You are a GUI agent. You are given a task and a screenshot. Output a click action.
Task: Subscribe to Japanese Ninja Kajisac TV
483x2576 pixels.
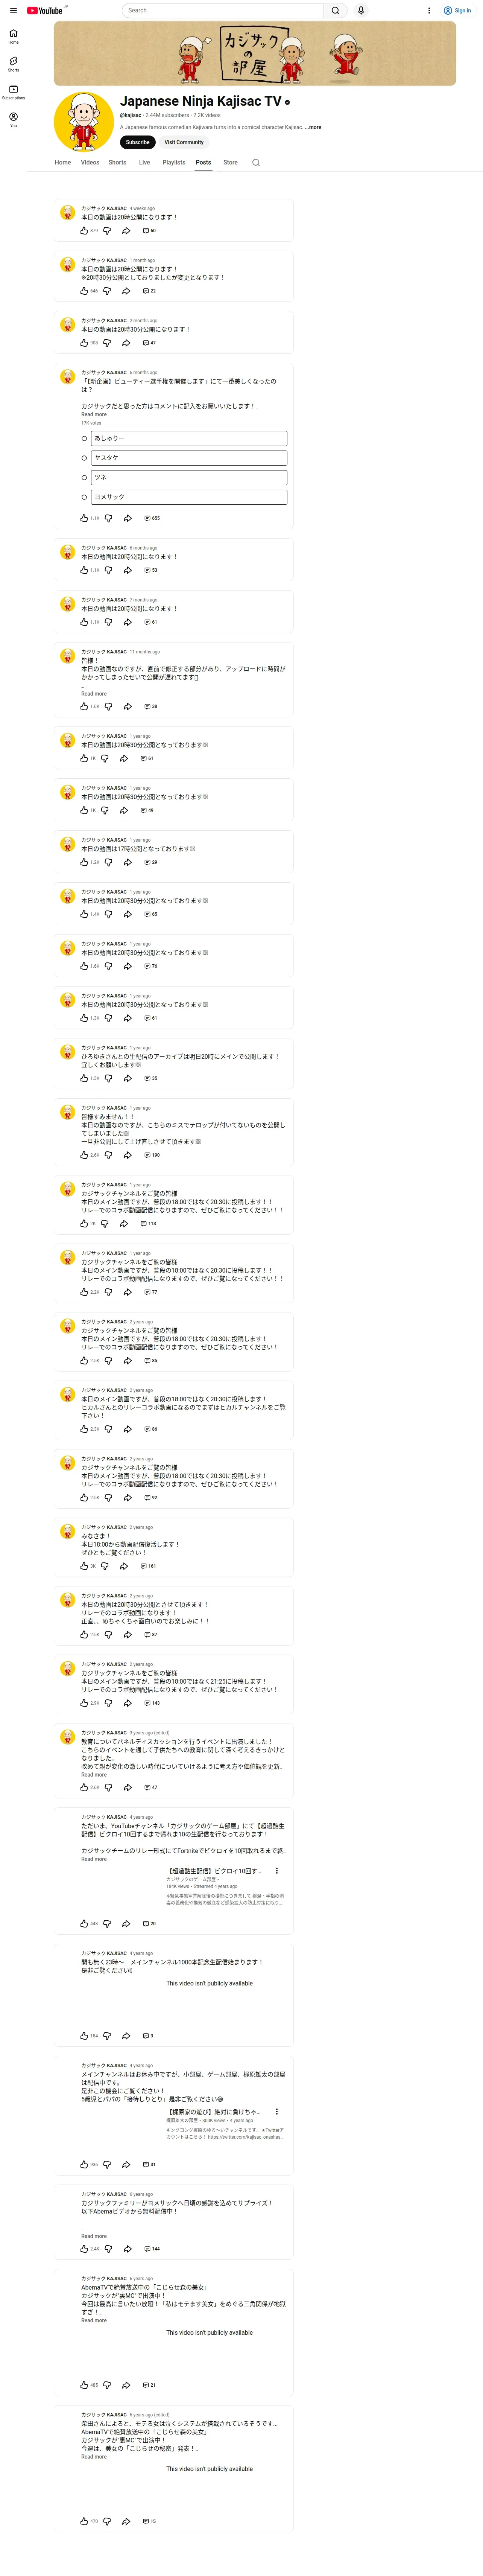point(138,142)
